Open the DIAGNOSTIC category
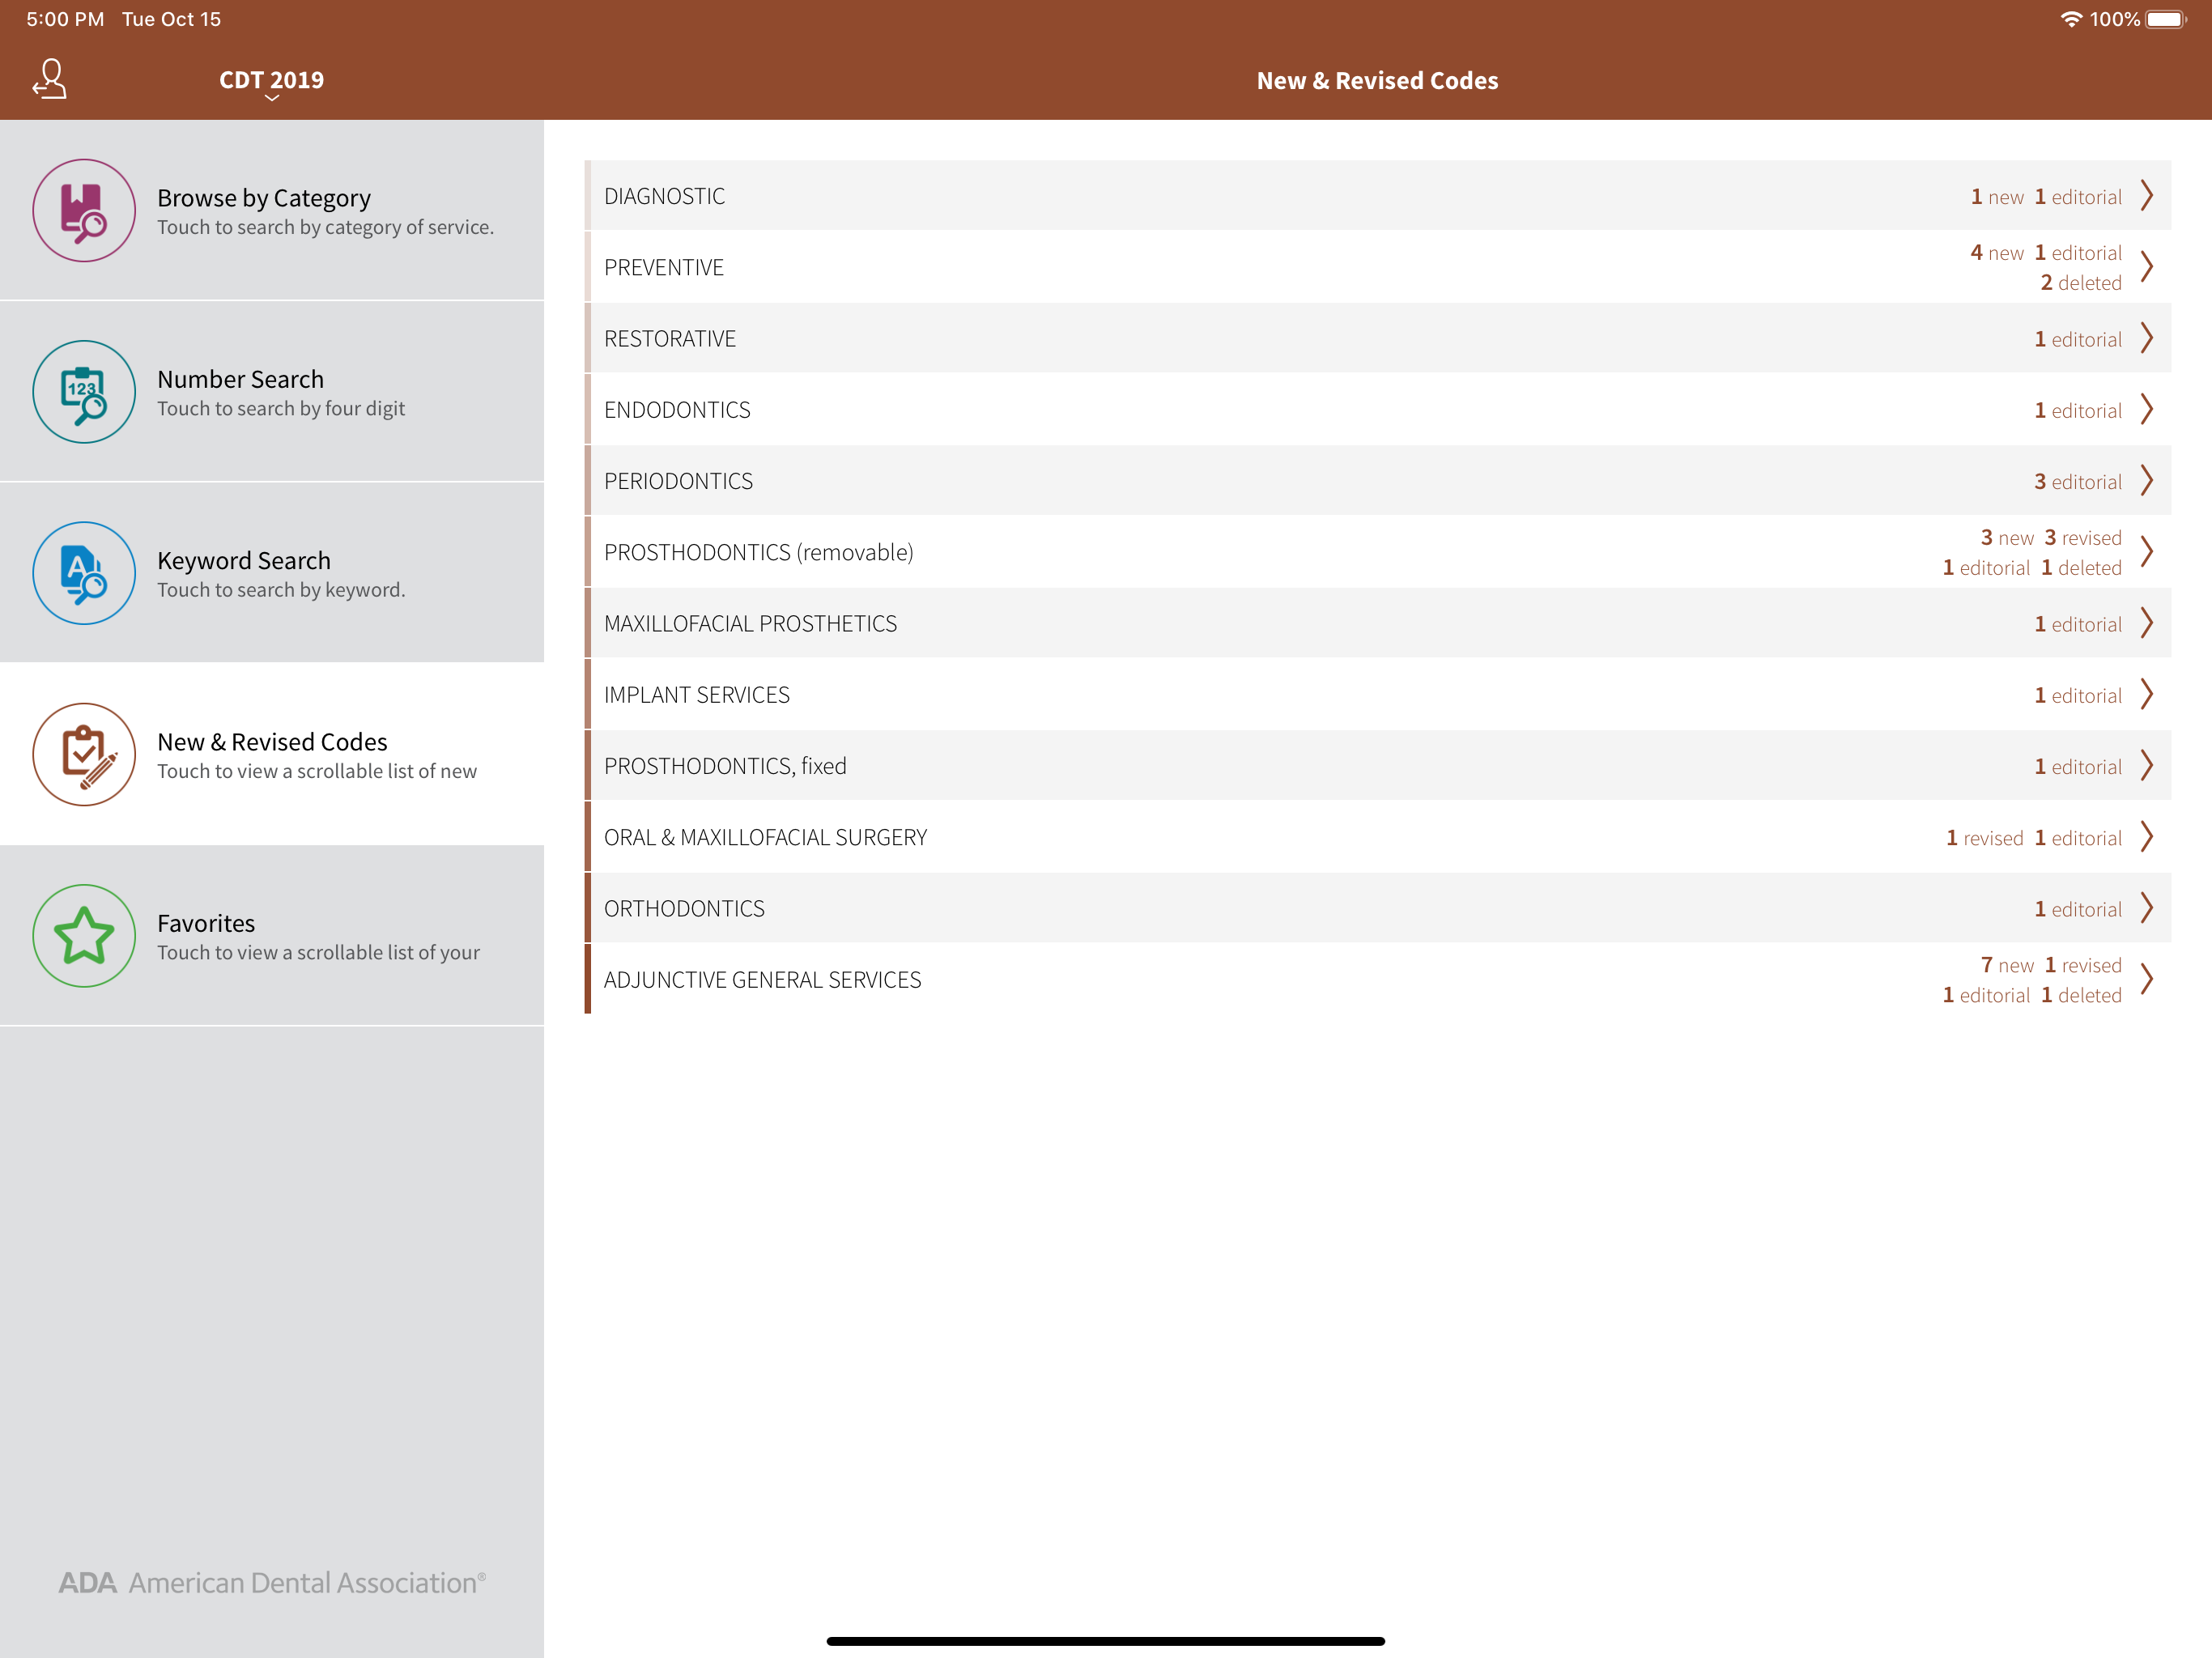 tap(1378, 195)
